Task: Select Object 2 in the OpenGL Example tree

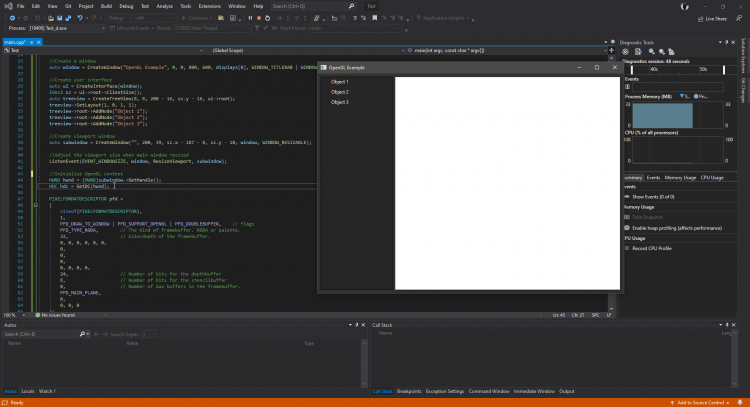Action: pyautogui.click(x=340, y=92)
